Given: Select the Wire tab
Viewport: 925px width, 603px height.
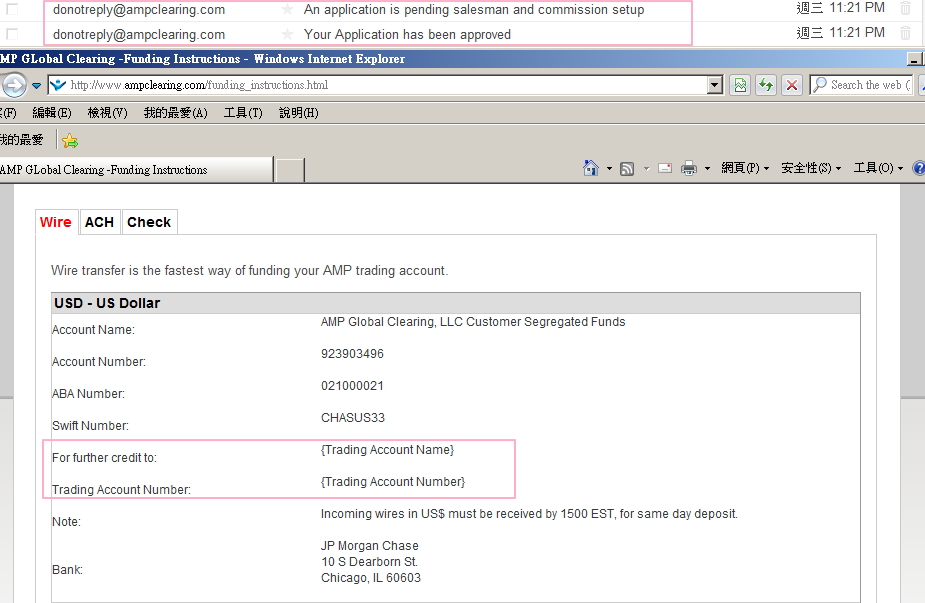Looking at the screenshot, I should 55,222.
